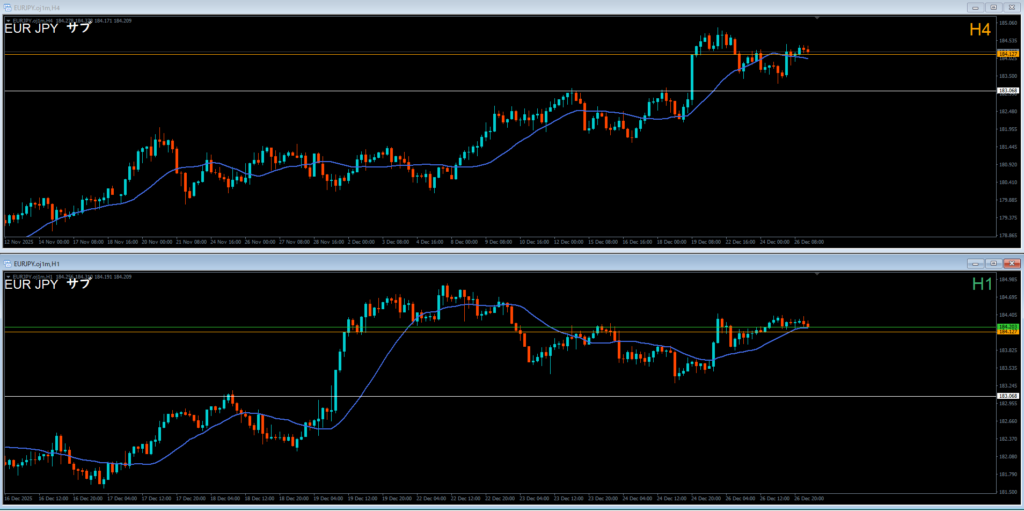Click the orange 184.127 price tag on H4
Screen dimensions: 1024x511
pyautogui.click(x=1008, y=53)
